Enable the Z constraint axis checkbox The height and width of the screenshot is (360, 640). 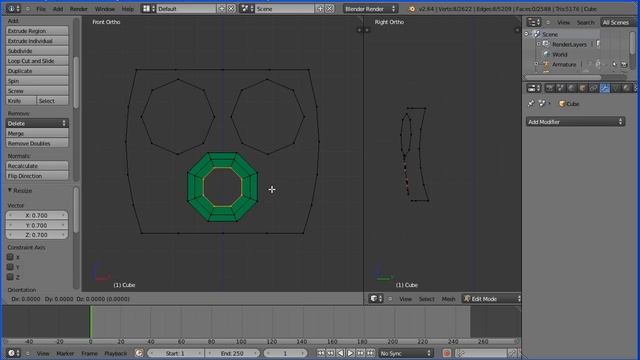10,277
